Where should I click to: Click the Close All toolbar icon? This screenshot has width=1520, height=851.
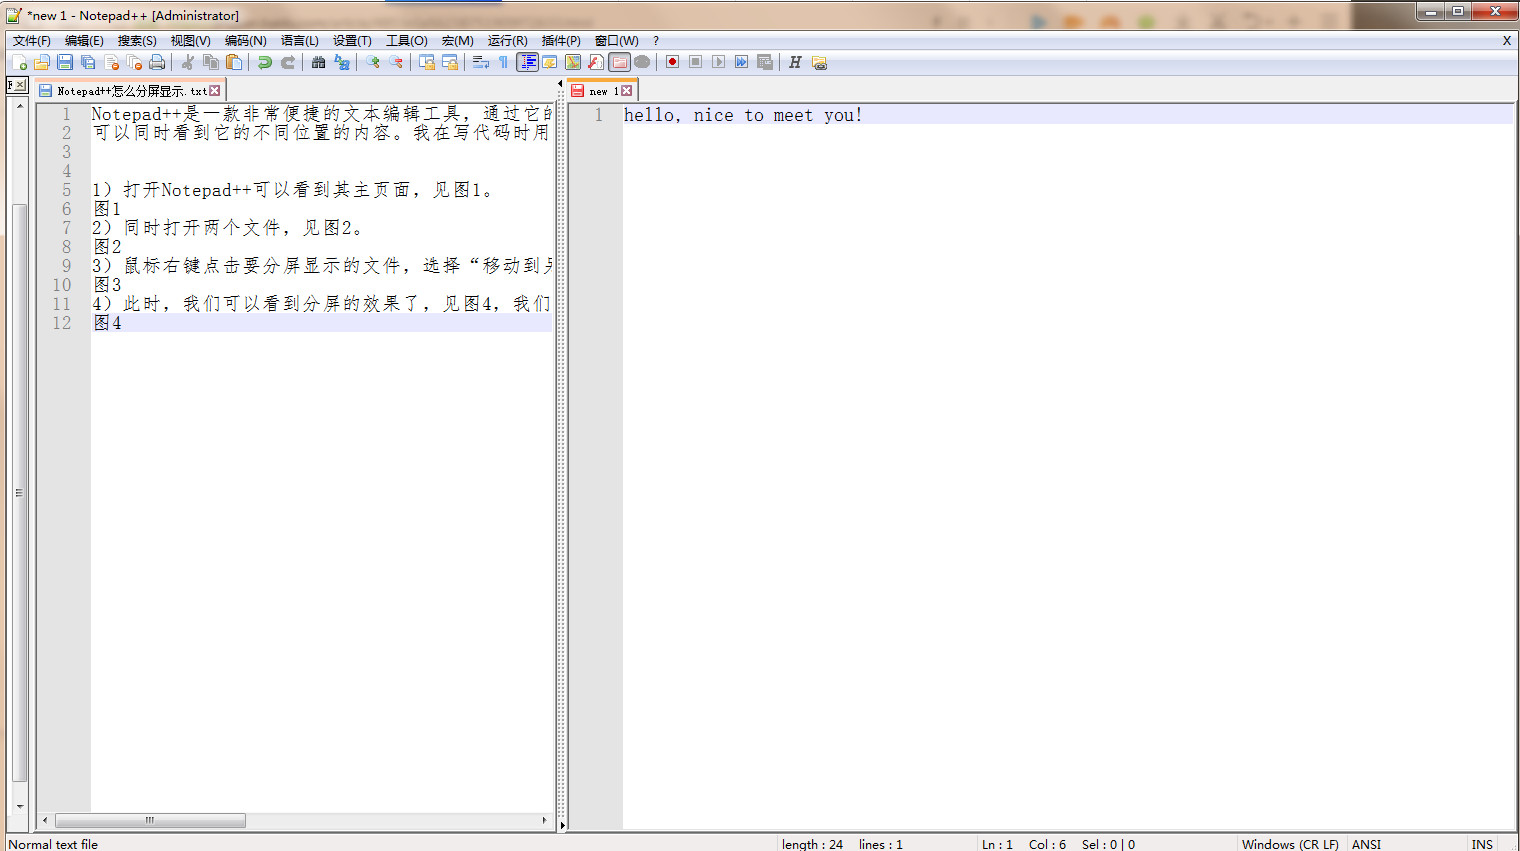[x=134, y=62]
